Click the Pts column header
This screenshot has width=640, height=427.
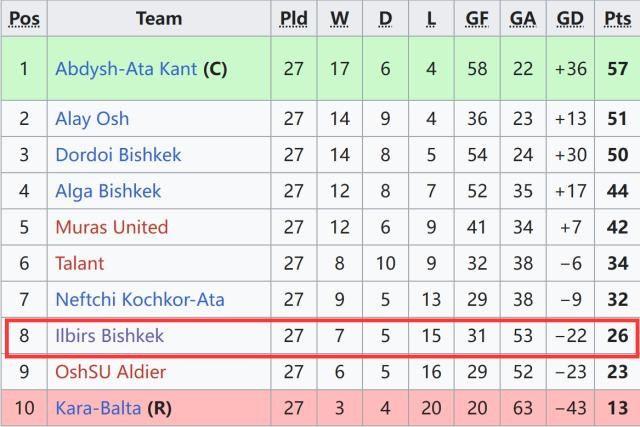pyautogui.click(x=617, y=18)
